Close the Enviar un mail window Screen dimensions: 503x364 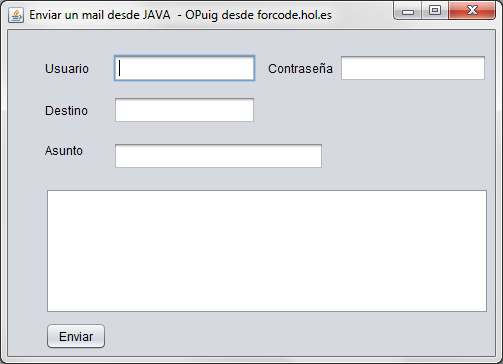(472, 11)
